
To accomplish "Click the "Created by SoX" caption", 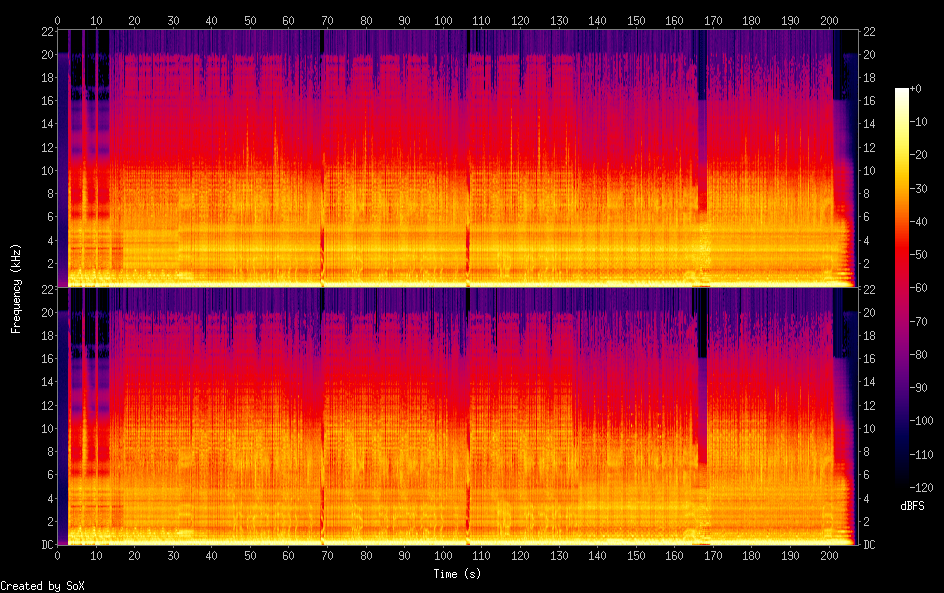I will click(42, 586).
